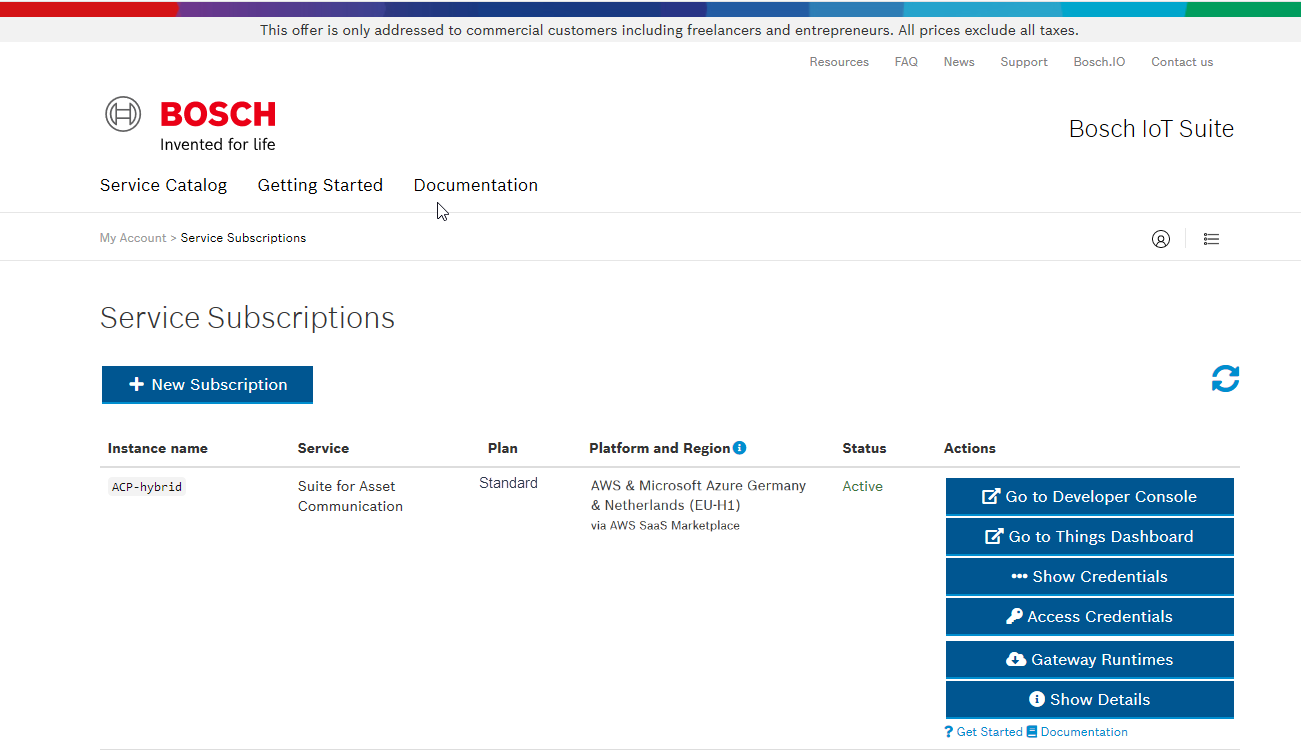Click the Service Subscriptions page heading
This screenshot has width=1301, height=750.
(x=247, y=318)
